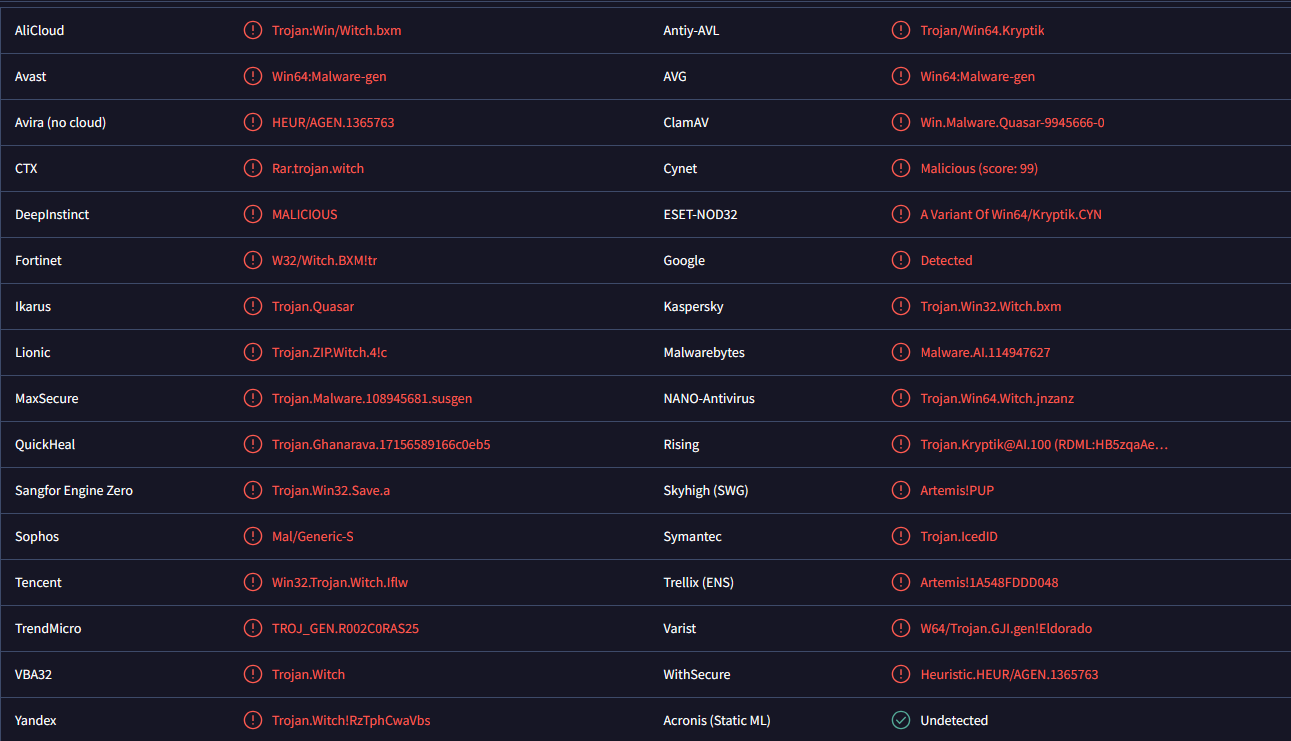Click the warning icon in the AVG row
Screen dimensions: 1291x741
click(901, 76)
